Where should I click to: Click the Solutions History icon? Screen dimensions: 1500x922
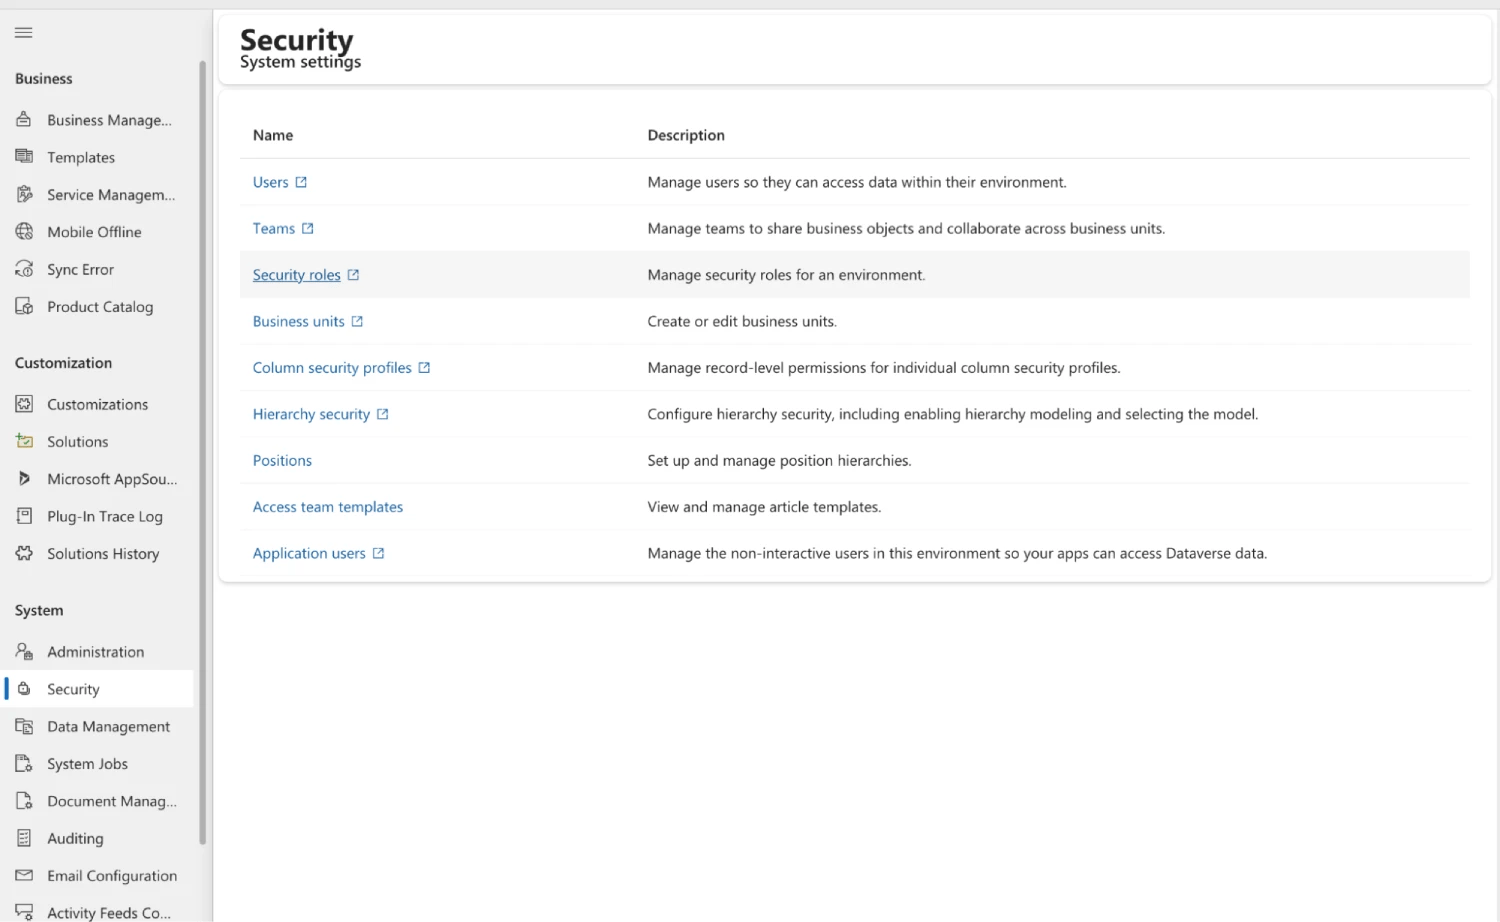point(25,553)
